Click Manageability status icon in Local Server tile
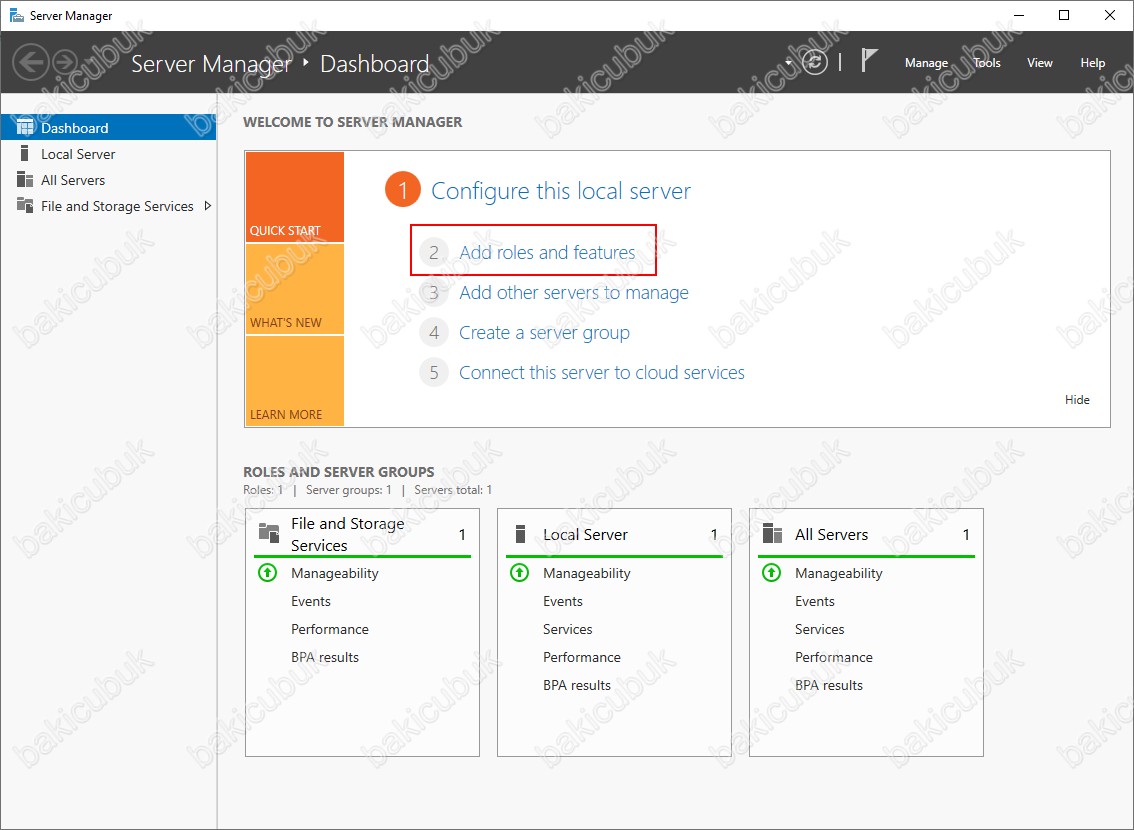The width and height of the screenshot is (1134, 830). 519,573
